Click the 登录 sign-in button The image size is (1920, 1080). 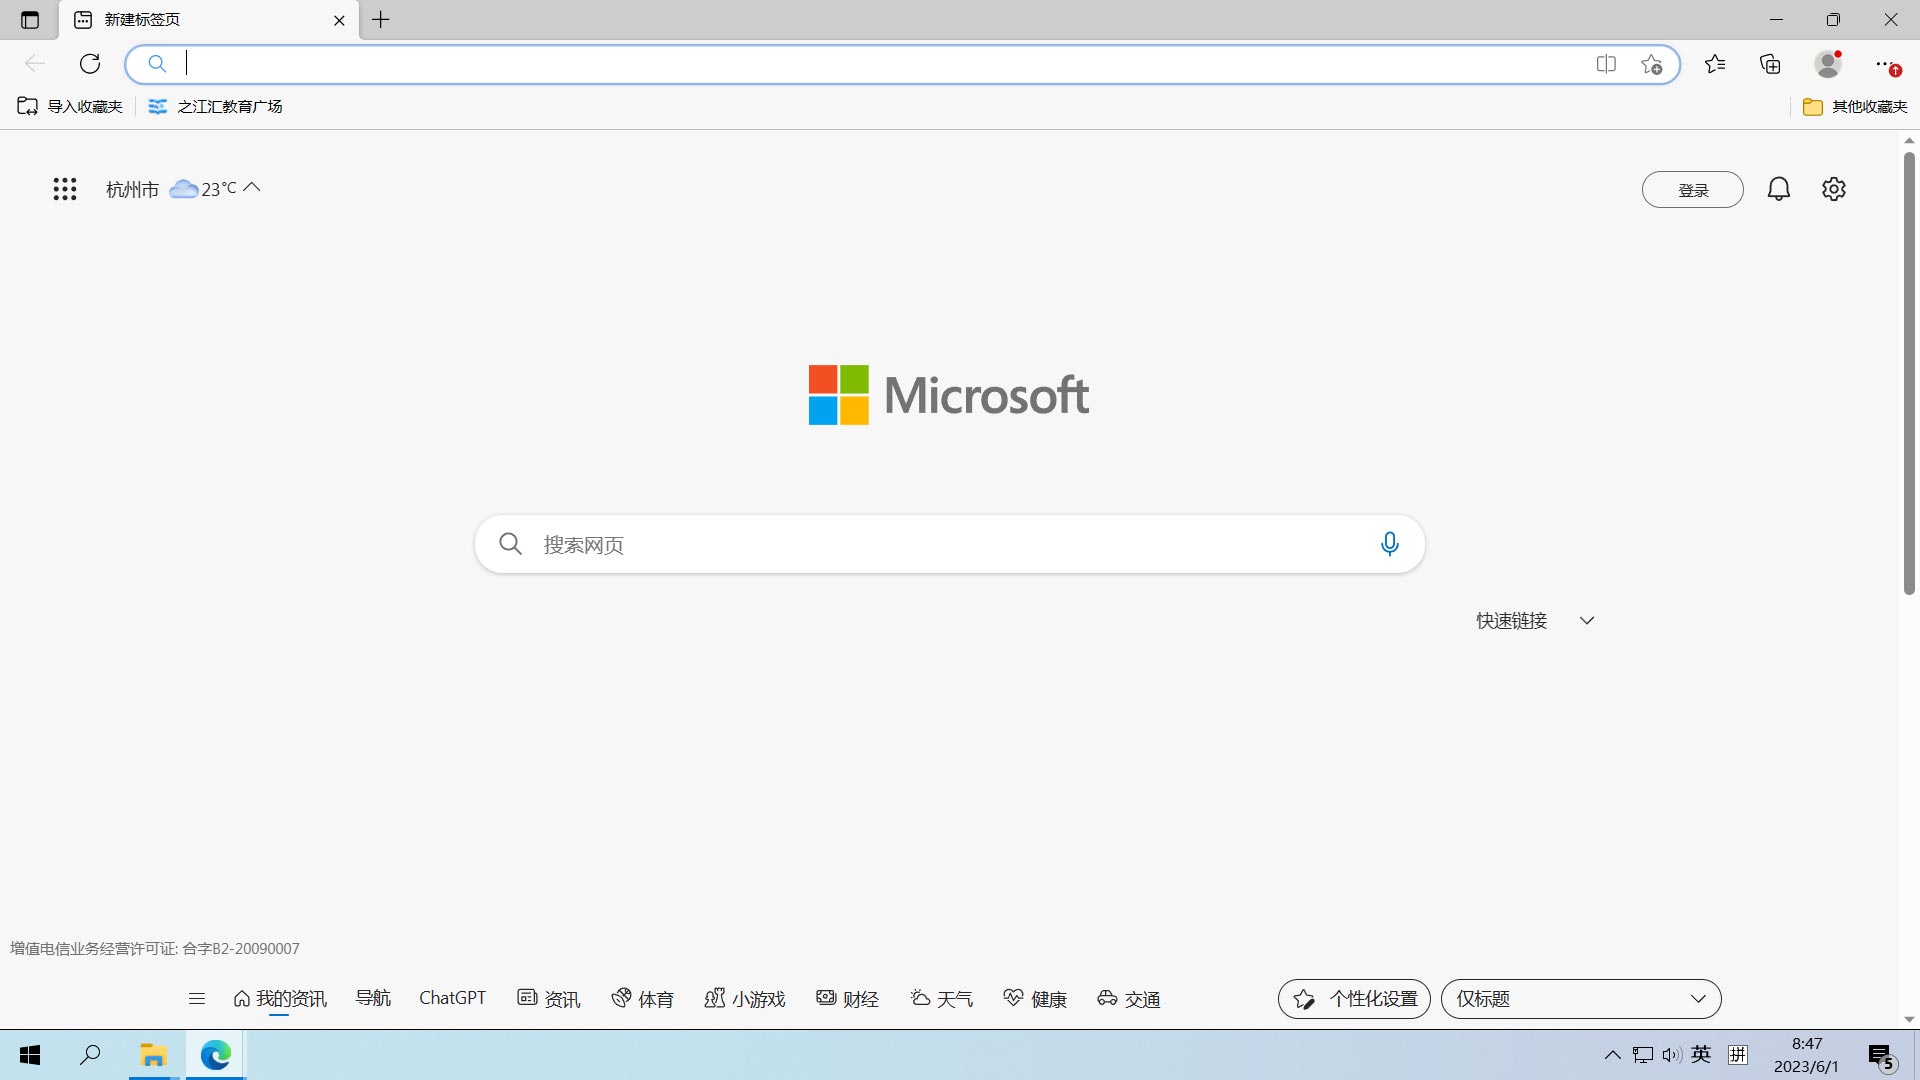coord(1692,190)
